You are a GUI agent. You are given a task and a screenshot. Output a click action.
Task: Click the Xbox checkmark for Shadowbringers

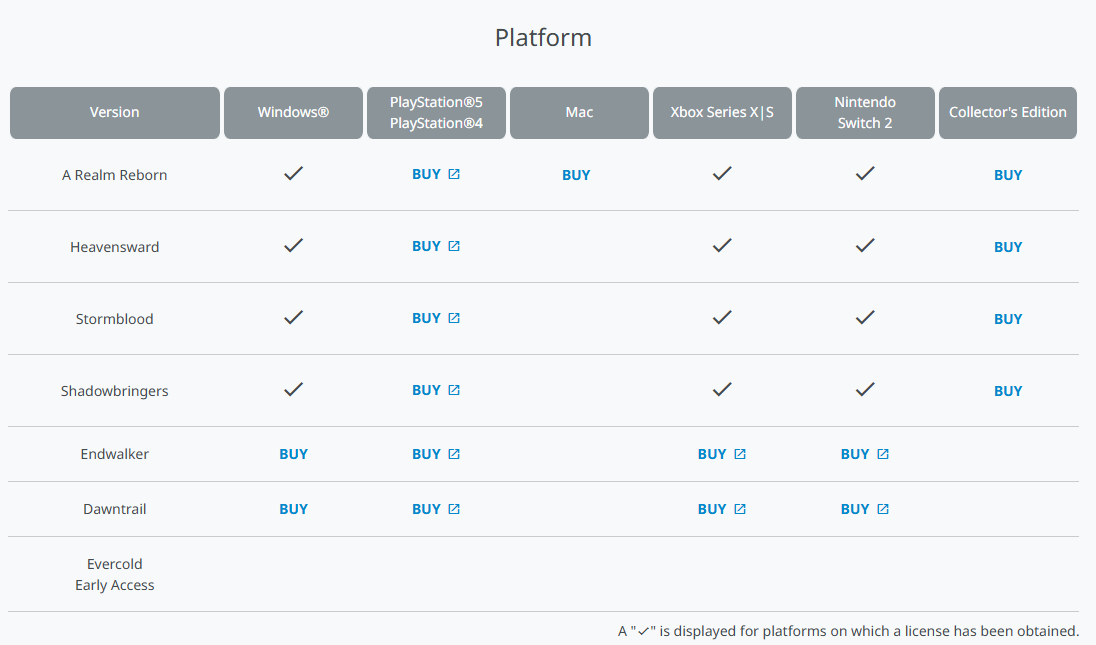tap(722, 389)
